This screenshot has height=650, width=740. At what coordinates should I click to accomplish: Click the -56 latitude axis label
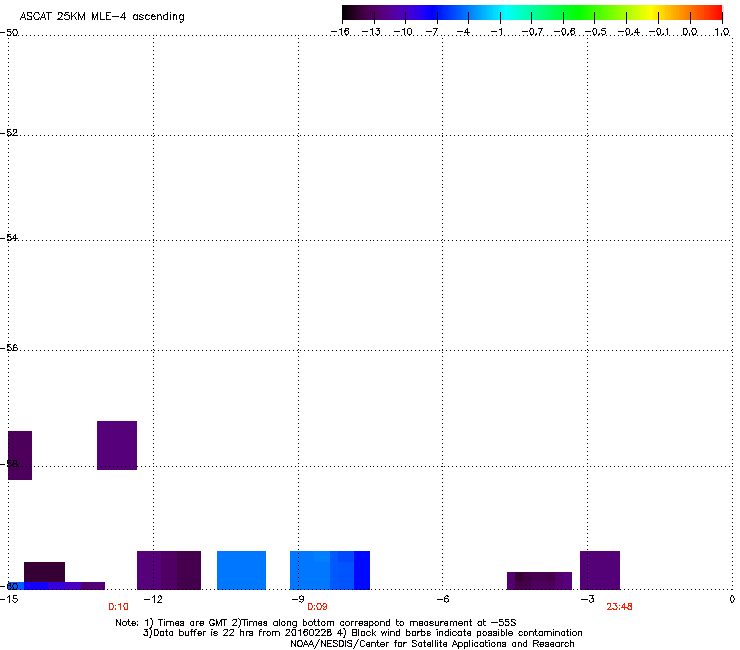(9, 347)
